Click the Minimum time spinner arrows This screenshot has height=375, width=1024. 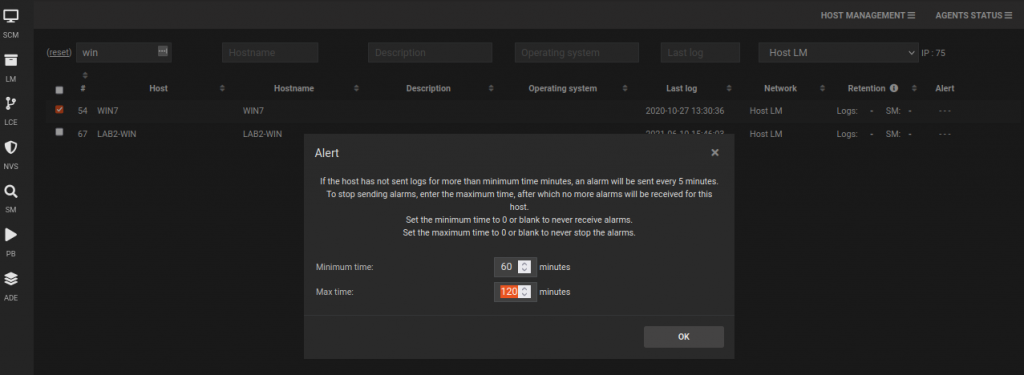(x=524, y=267)
